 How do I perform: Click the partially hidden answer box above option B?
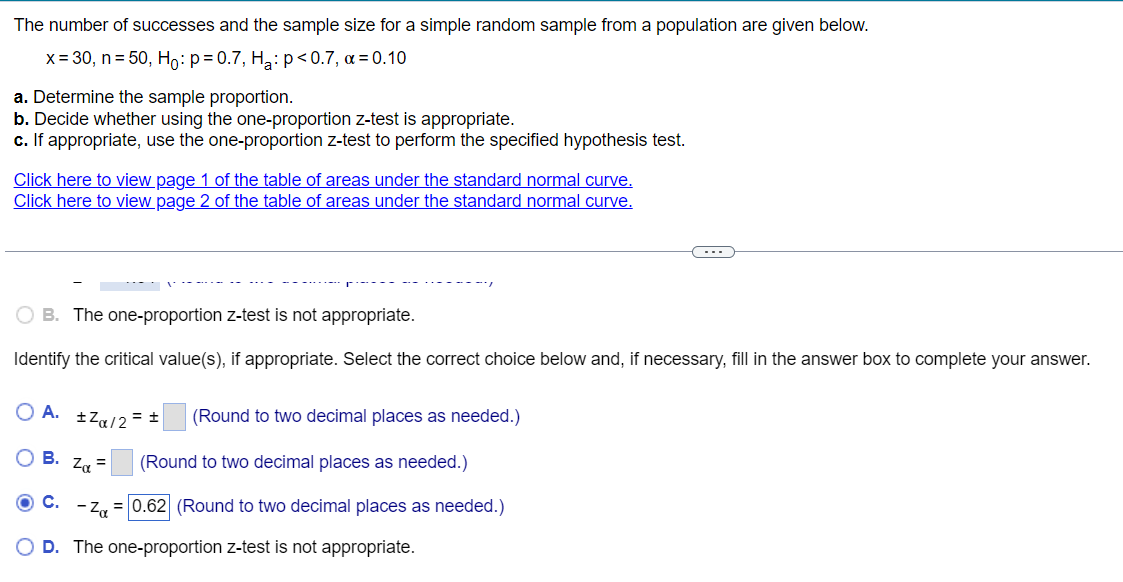130,286
